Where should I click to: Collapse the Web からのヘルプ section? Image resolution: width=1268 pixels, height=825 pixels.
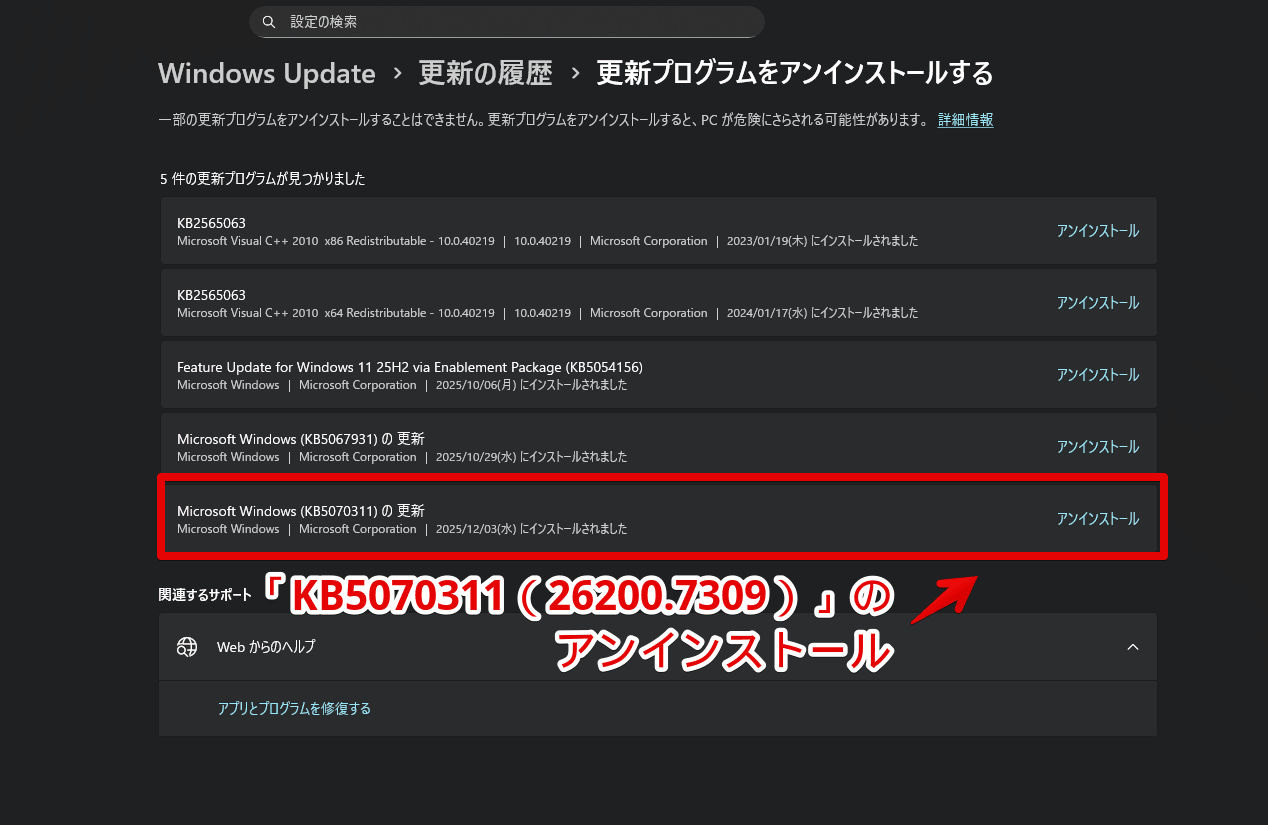pyautogui.click(x=1132, y=646)
